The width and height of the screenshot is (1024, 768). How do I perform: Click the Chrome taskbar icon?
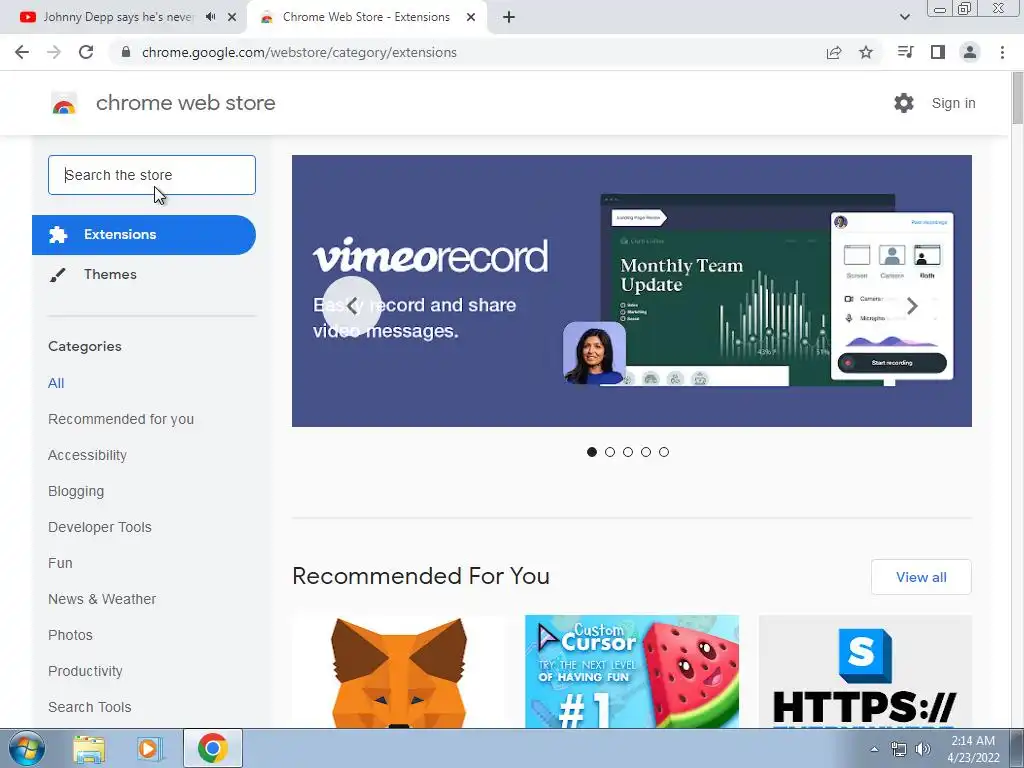pyautogui.click(x=213, y=748)
